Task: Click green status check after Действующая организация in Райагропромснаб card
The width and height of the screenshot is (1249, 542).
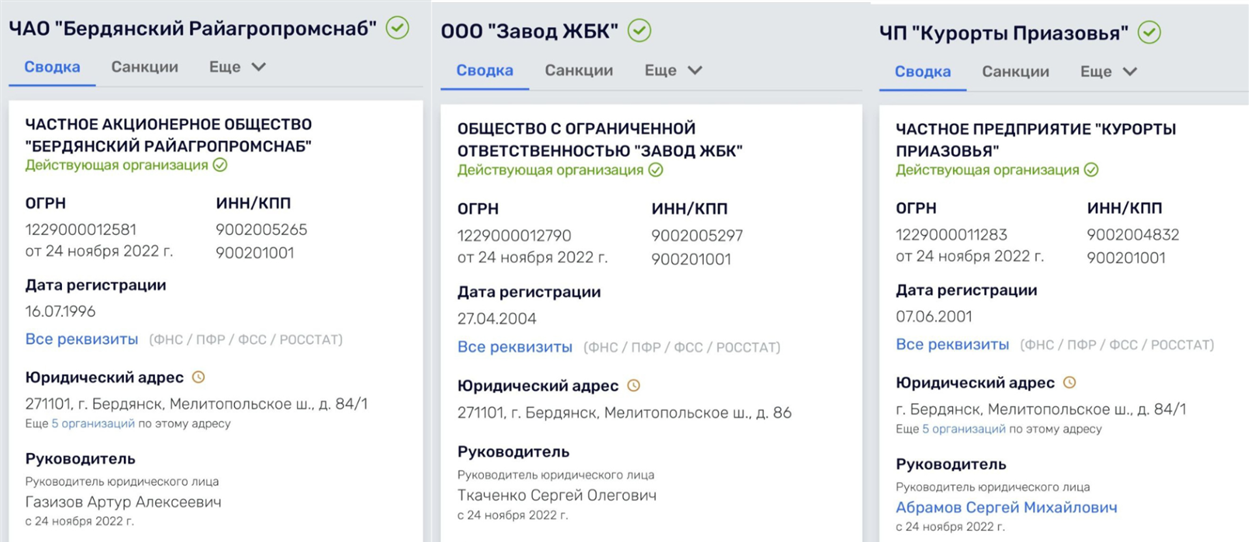Action: point(220,165)
